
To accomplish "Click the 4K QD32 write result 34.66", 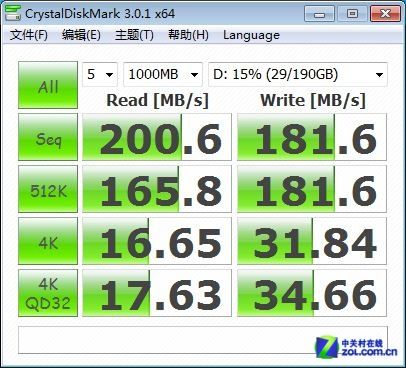I will (312, 293).
